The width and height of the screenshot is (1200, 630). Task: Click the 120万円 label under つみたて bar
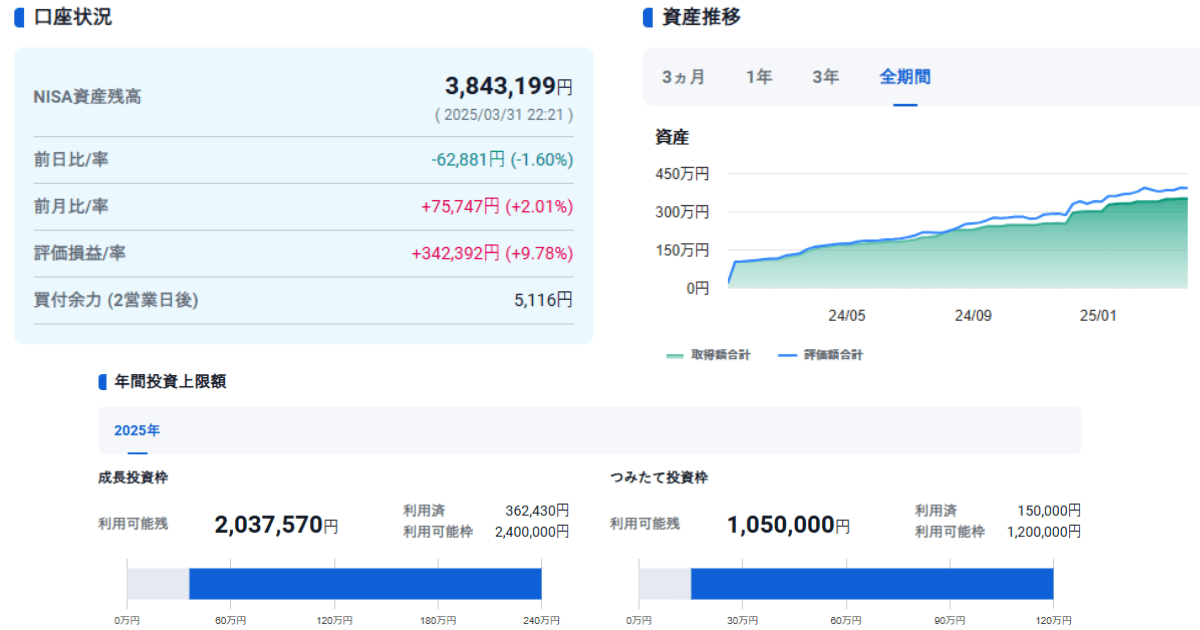[1054, 621]
